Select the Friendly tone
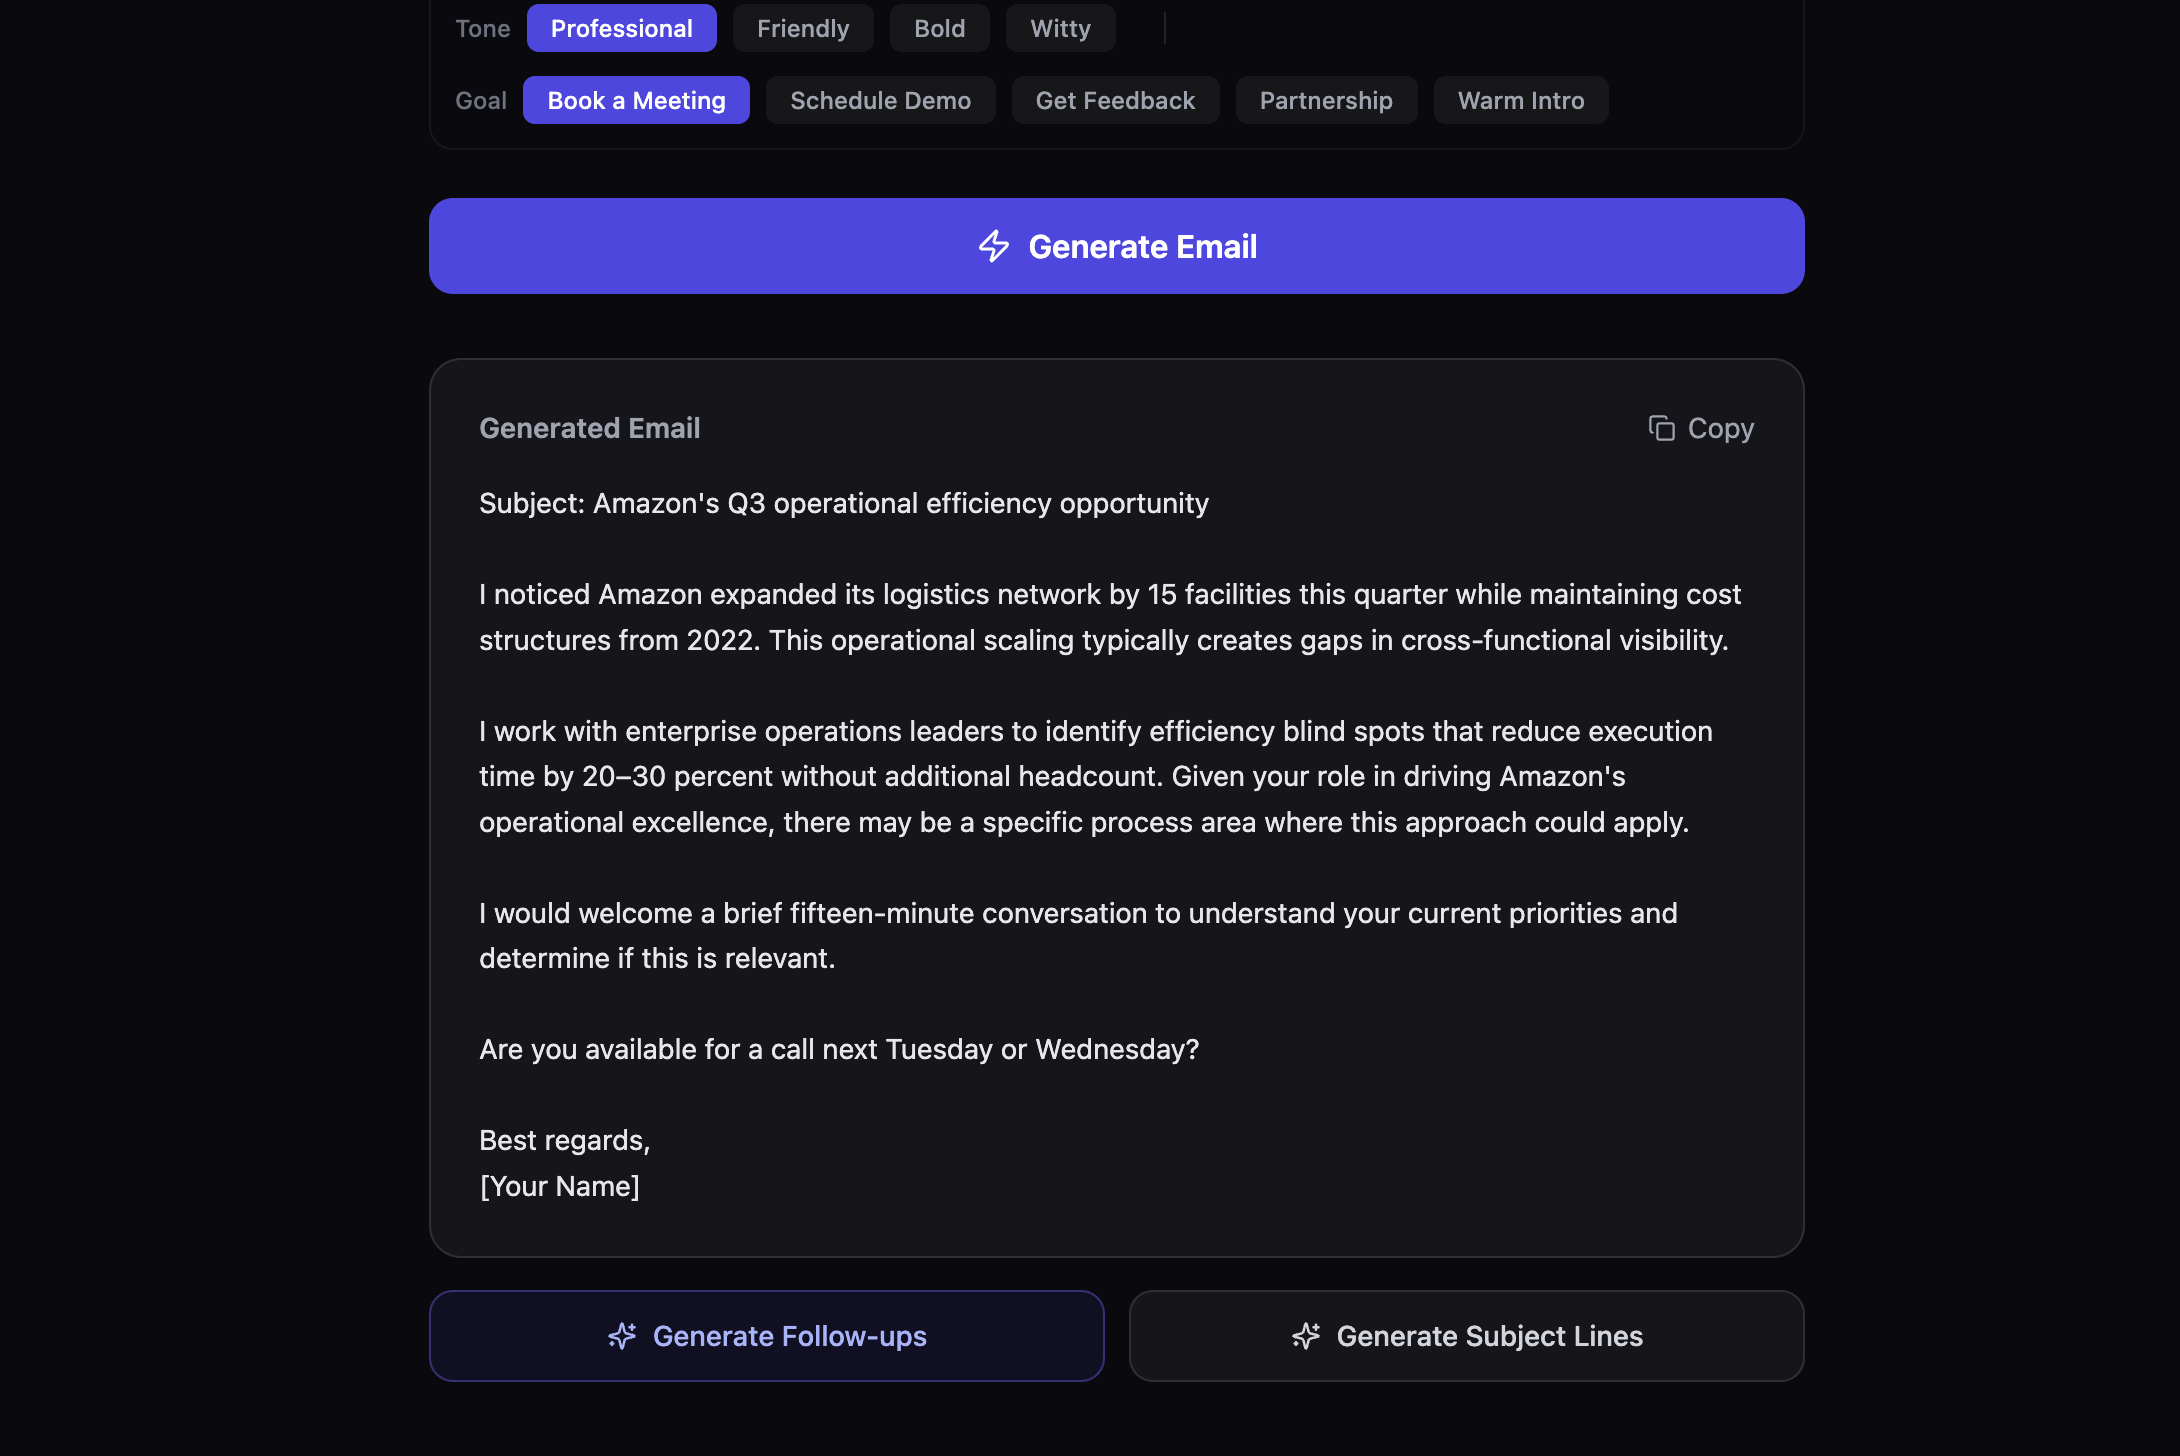 [803, 28]
